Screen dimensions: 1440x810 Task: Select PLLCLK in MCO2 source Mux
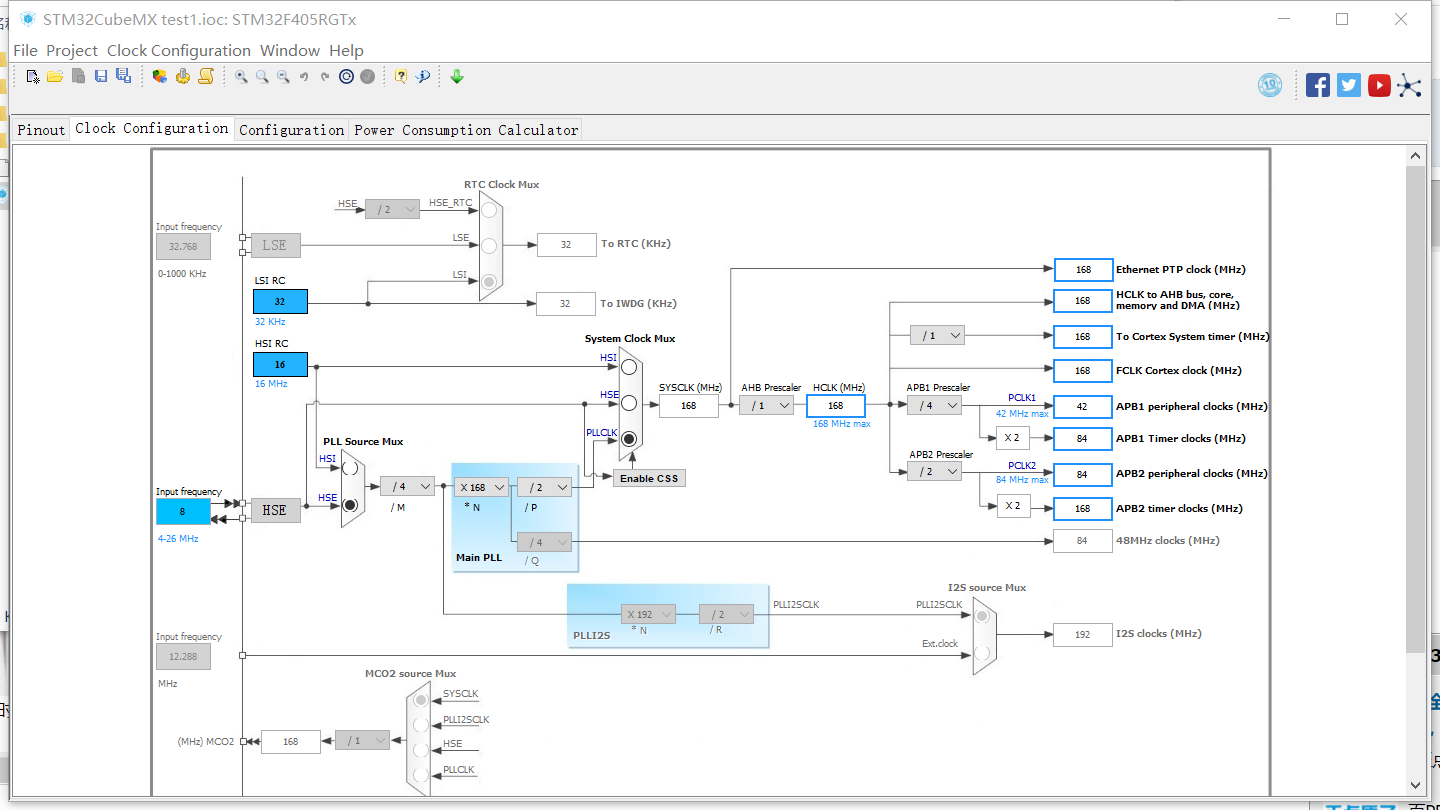point(421,775)
